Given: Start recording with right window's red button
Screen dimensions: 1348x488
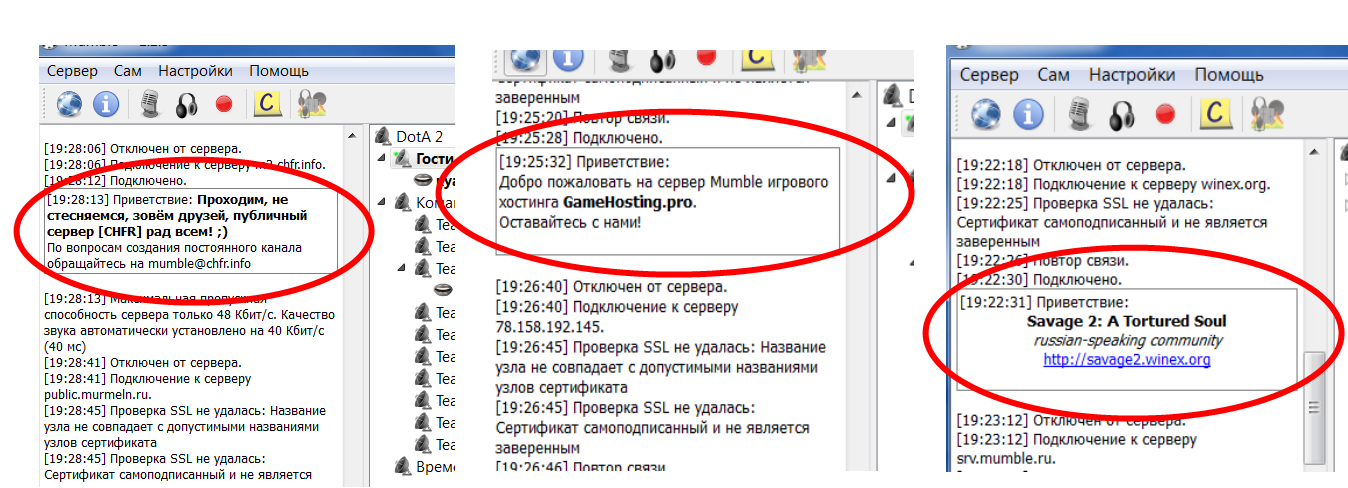Looking at the screenshot, I should [x=1165, y=113].
